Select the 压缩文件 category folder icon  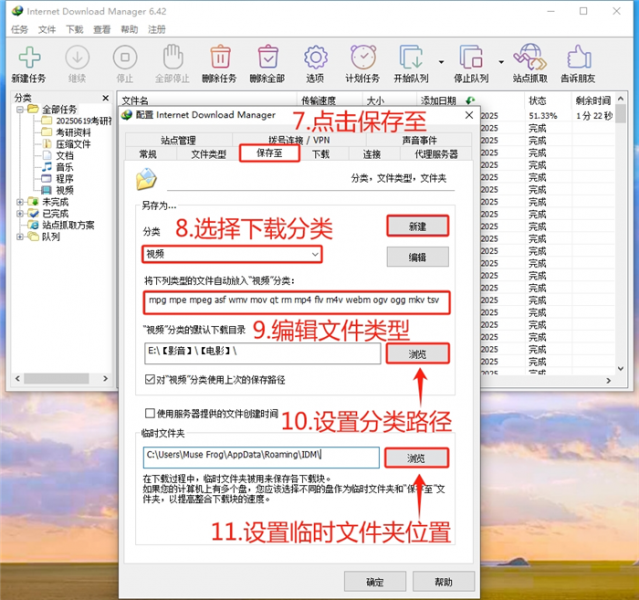pyautogui.click(x=47, y=144)
